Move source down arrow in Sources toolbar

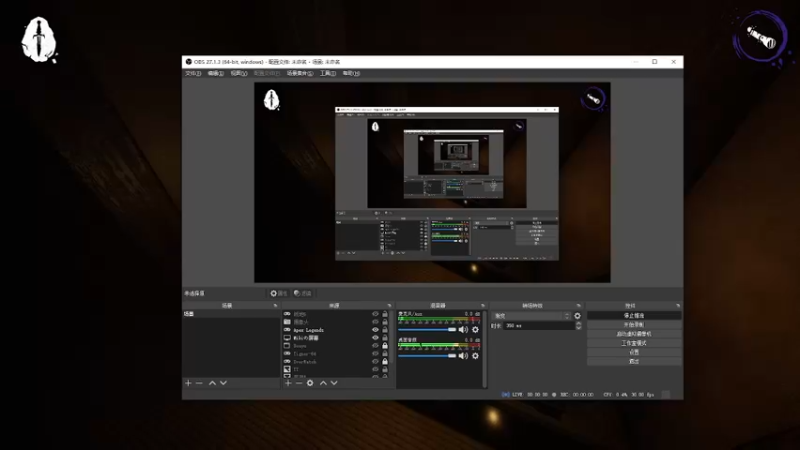[334, 383]
